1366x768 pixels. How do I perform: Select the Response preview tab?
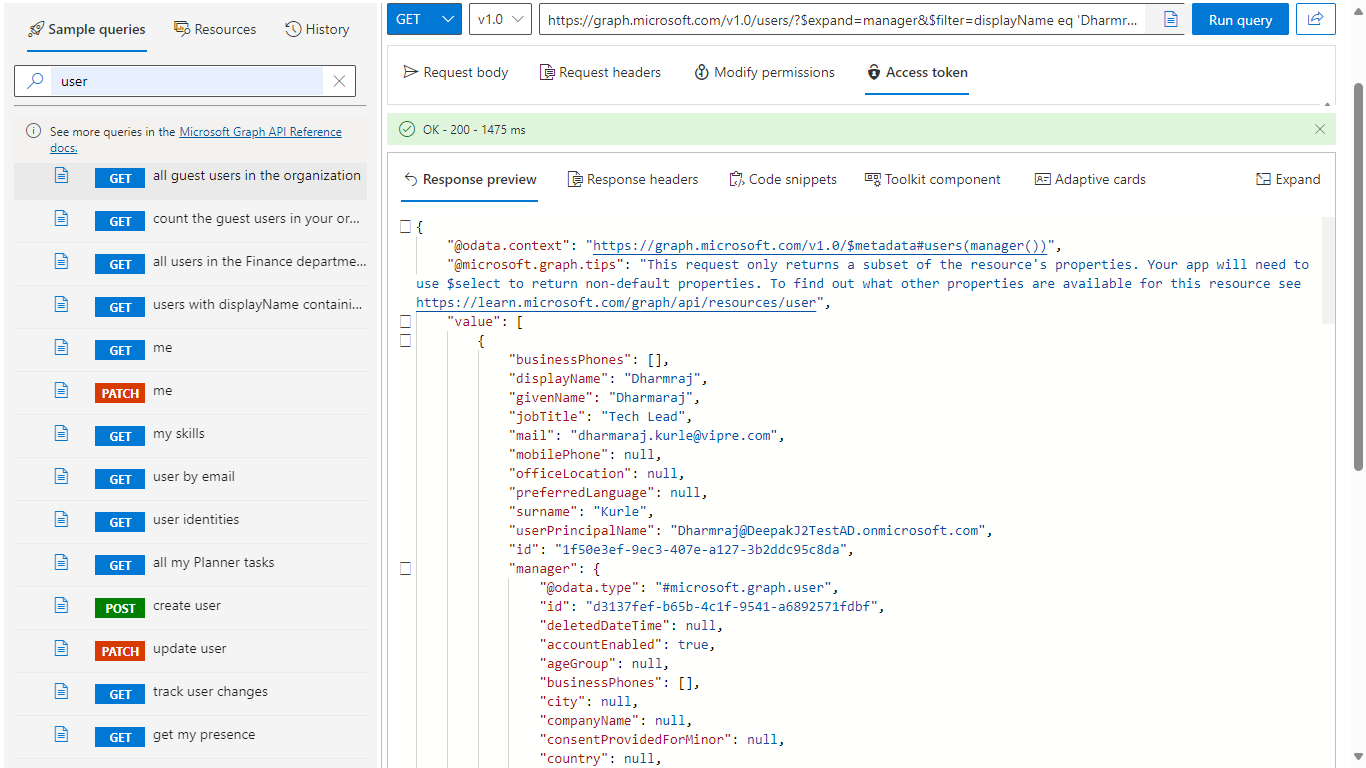[470, 179]
